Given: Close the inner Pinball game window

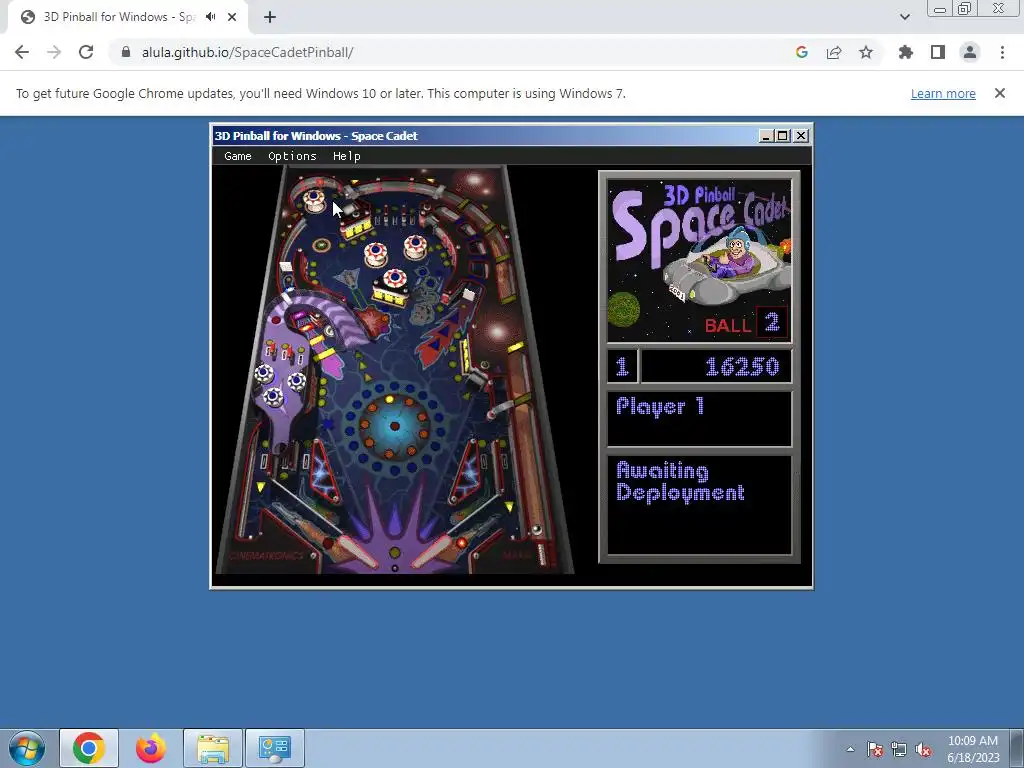Looking at the screenshot, I should [x=801, y=136].
